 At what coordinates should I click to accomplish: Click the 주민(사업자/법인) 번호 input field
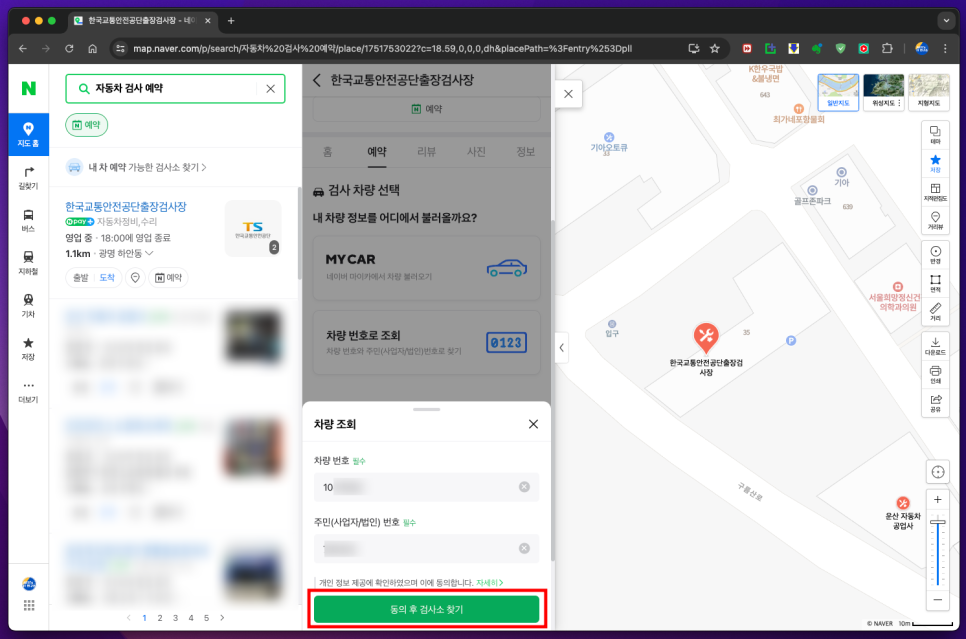(x=426, y=548)
